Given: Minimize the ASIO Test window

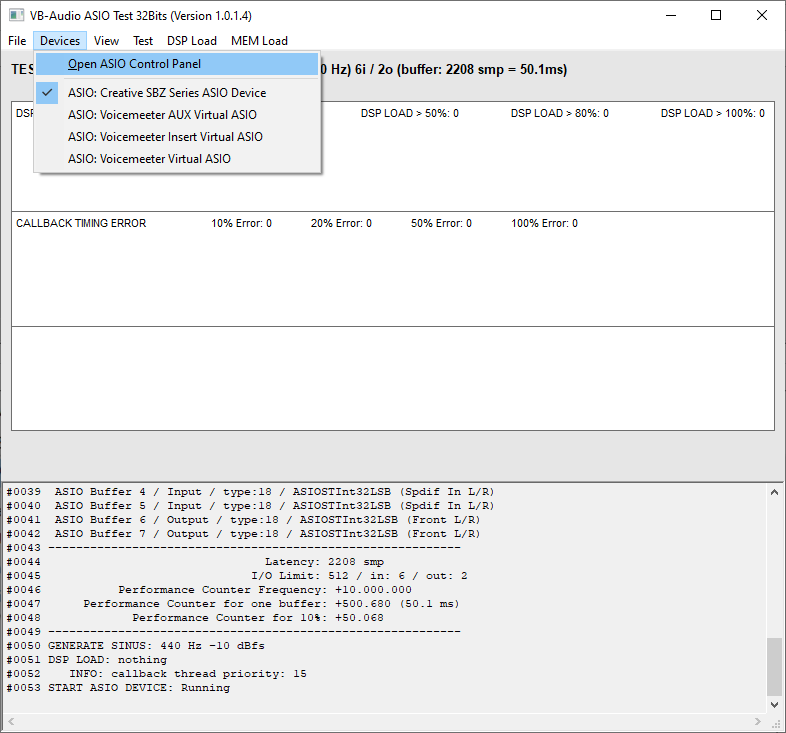Looking at the screenshot, I should (671, 16).
